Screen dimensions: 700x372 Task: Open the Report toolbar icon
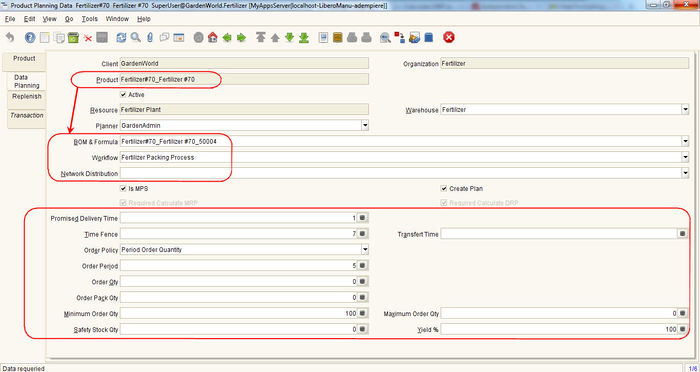point(323,38)
